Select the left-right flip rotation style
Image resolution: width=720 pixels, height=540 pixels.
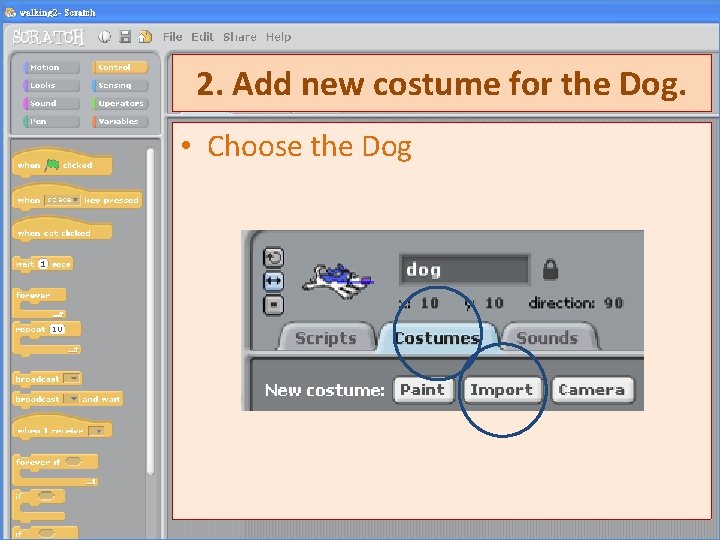(274, 281)
